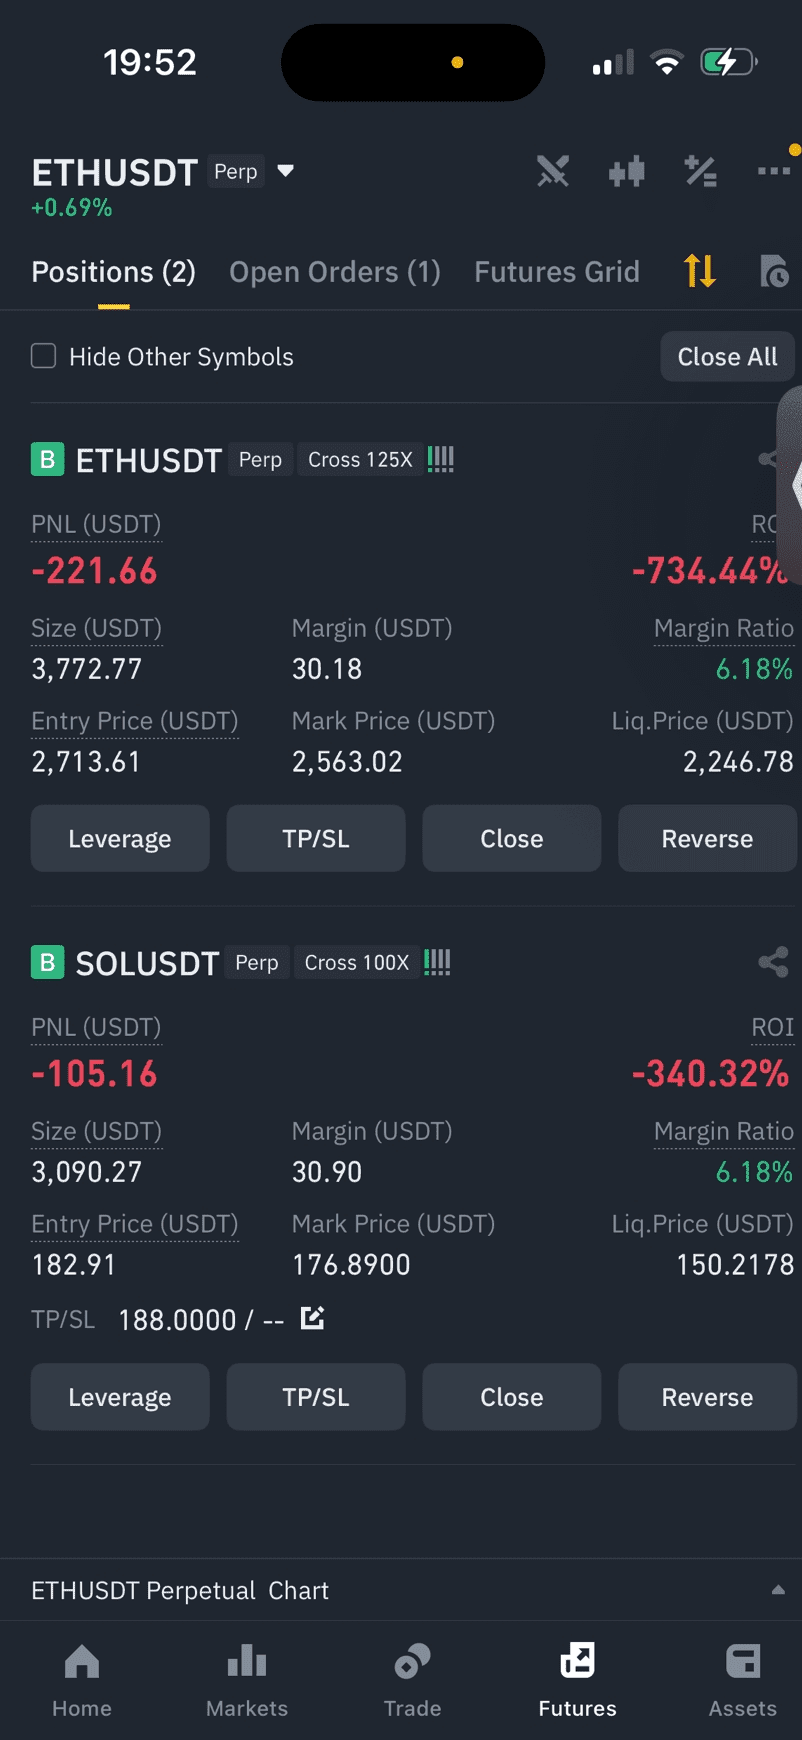The width and height of the screenshot is (802, 1740).
Task: Tap the crossed-swords battle icon
Action: (553, 172)
